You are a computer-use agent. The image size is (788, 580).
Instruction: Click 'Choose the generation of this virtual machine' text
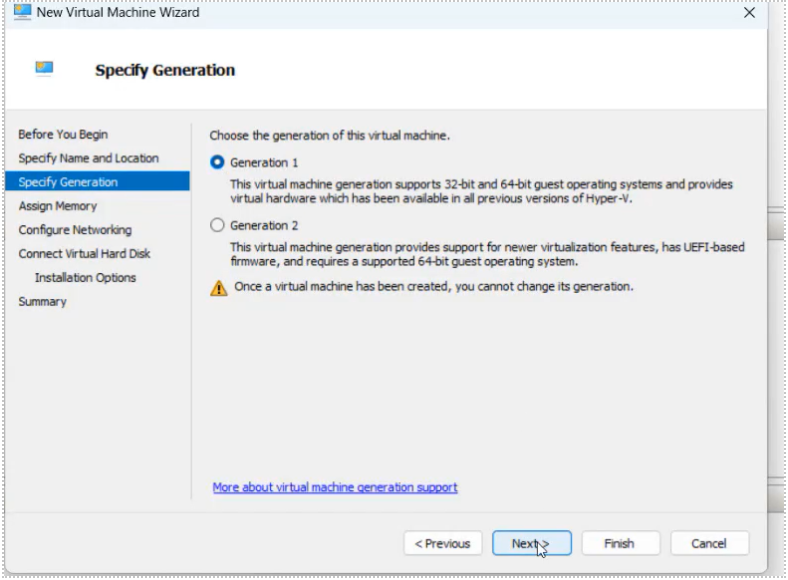[x=330, y=135]
